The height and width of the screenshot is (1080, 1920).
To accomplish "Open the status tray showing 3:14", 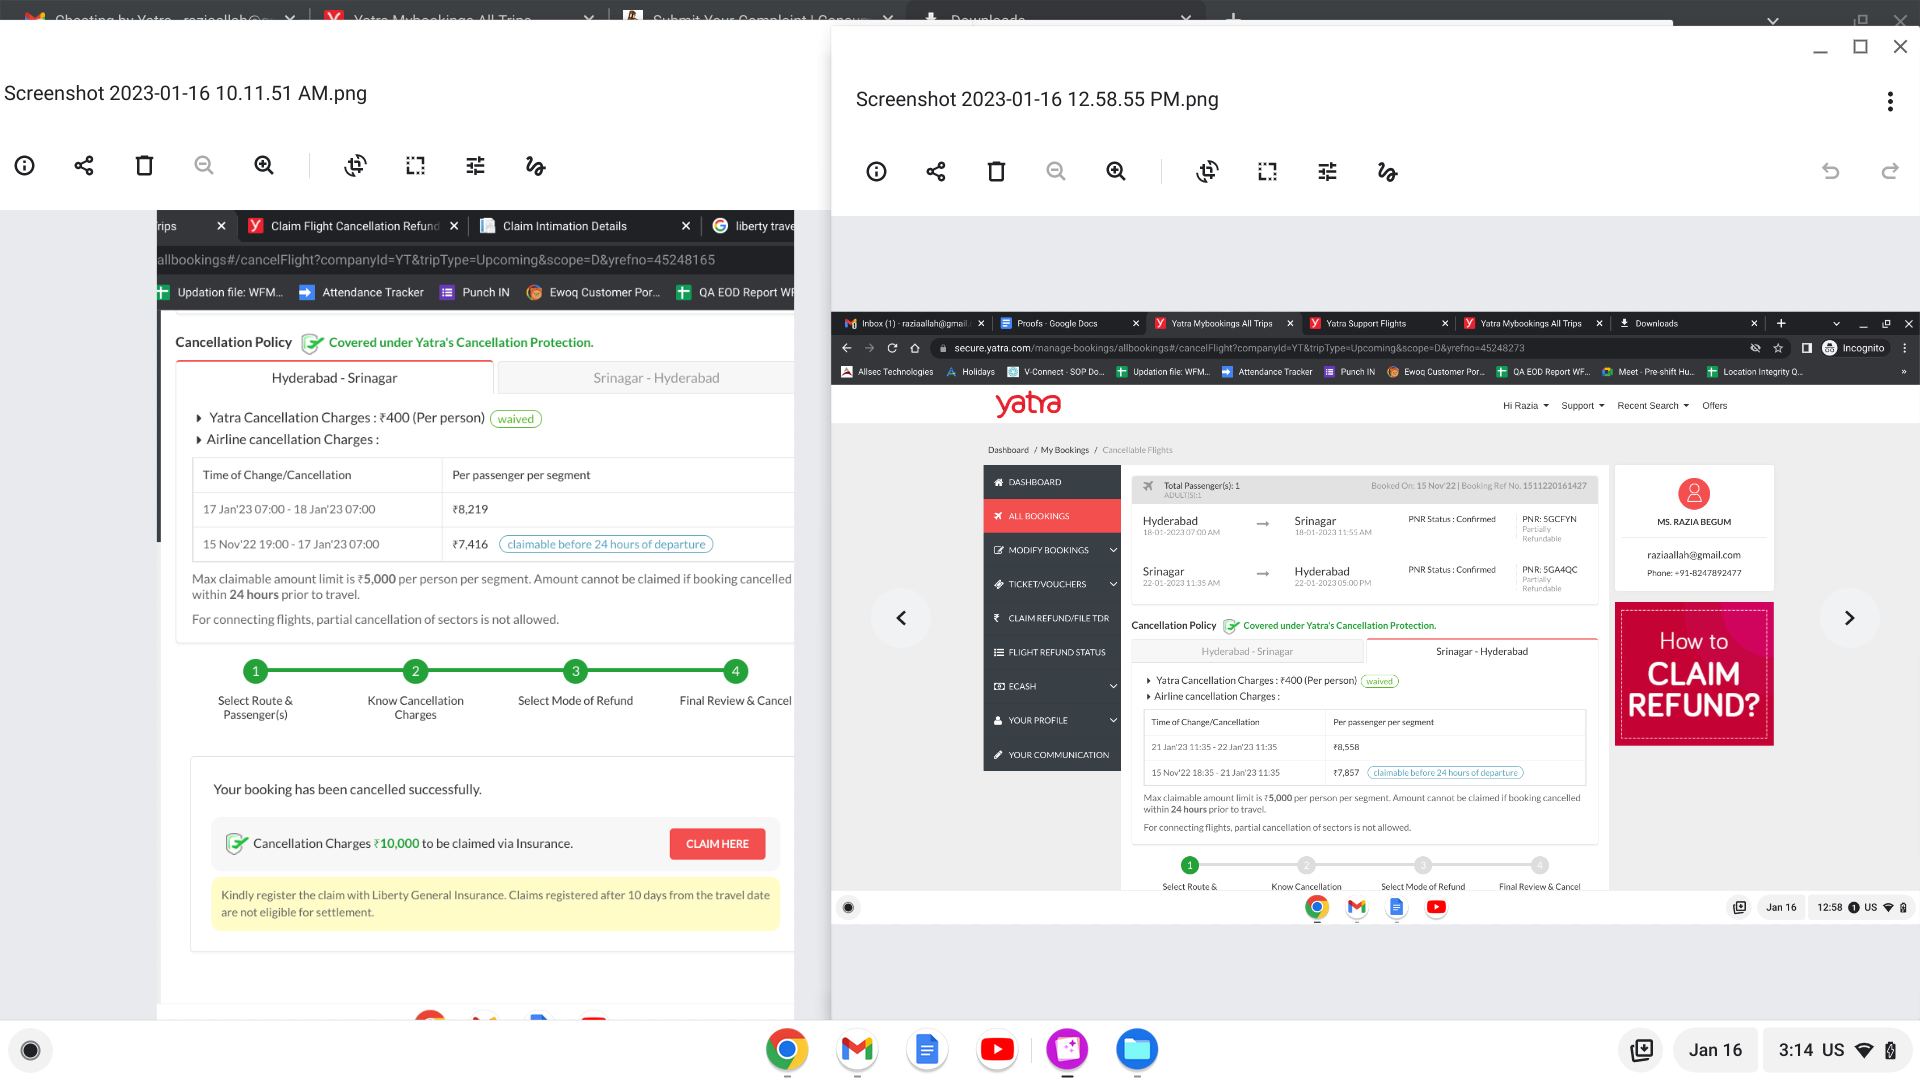I will (x=1838, y=1050).
